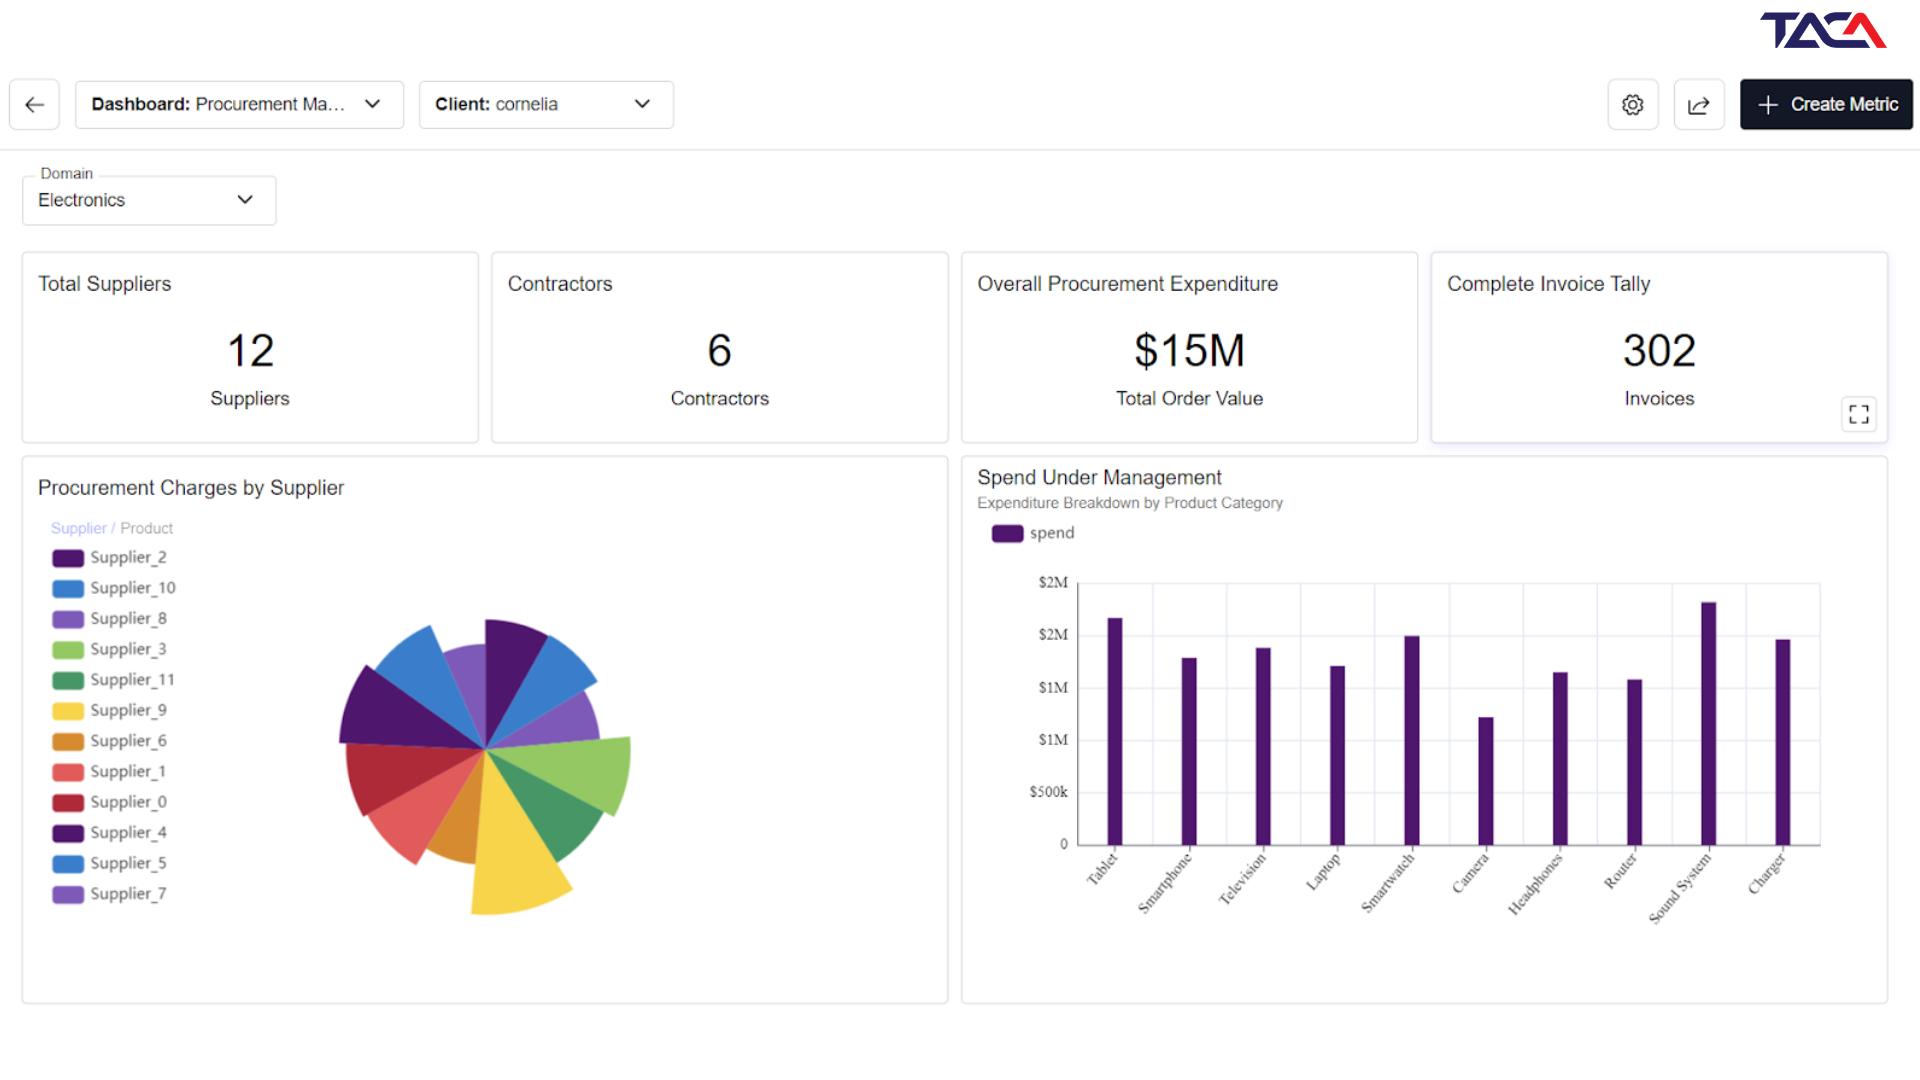
Task: Open dashboard settings gear
Action: click(1633, 104)
